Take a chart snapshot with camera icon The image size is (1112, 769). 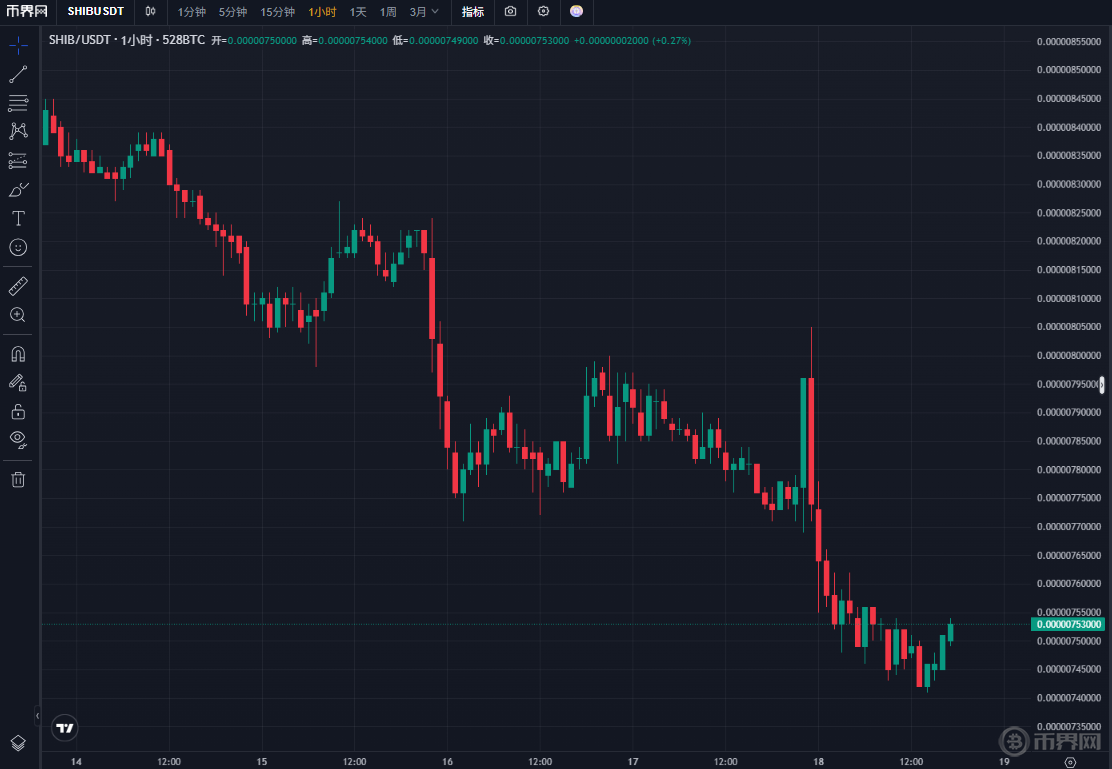coord(511,12)
